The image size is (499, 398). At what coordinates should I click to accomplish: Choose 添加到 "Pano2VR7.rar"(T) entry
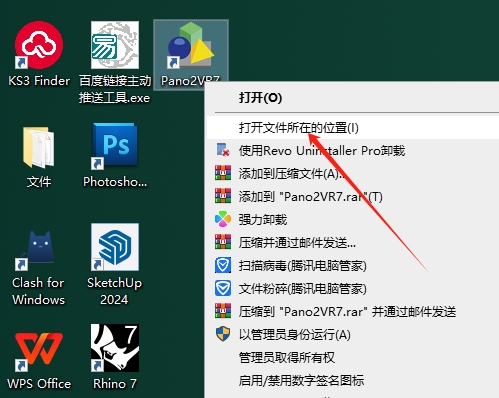point(353,197)
